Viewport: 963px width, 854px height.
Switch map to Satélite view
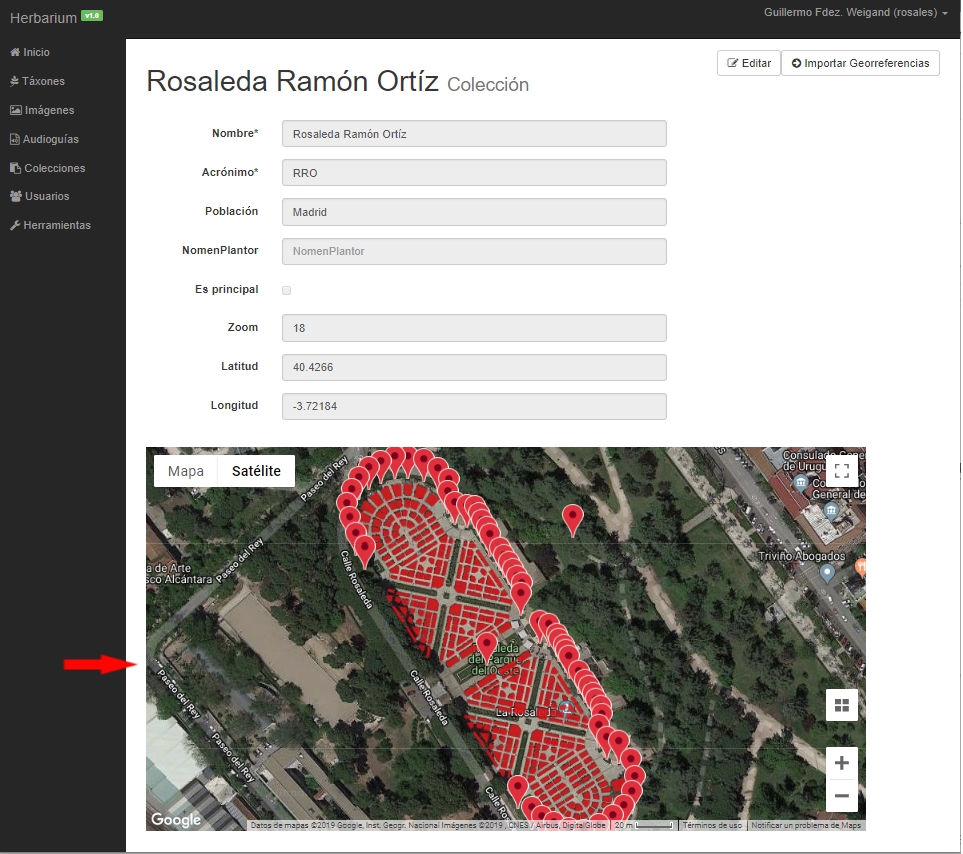[x=256, y=471]
